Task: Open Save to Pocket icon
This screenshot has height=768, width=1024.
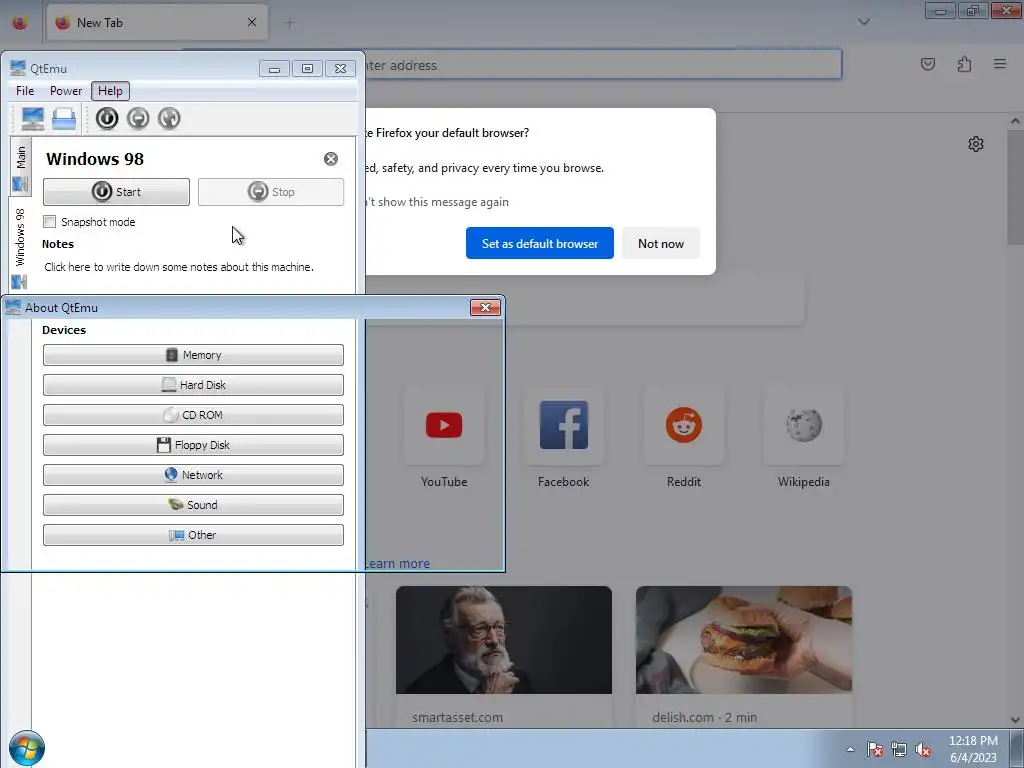Action: (928, 64)
